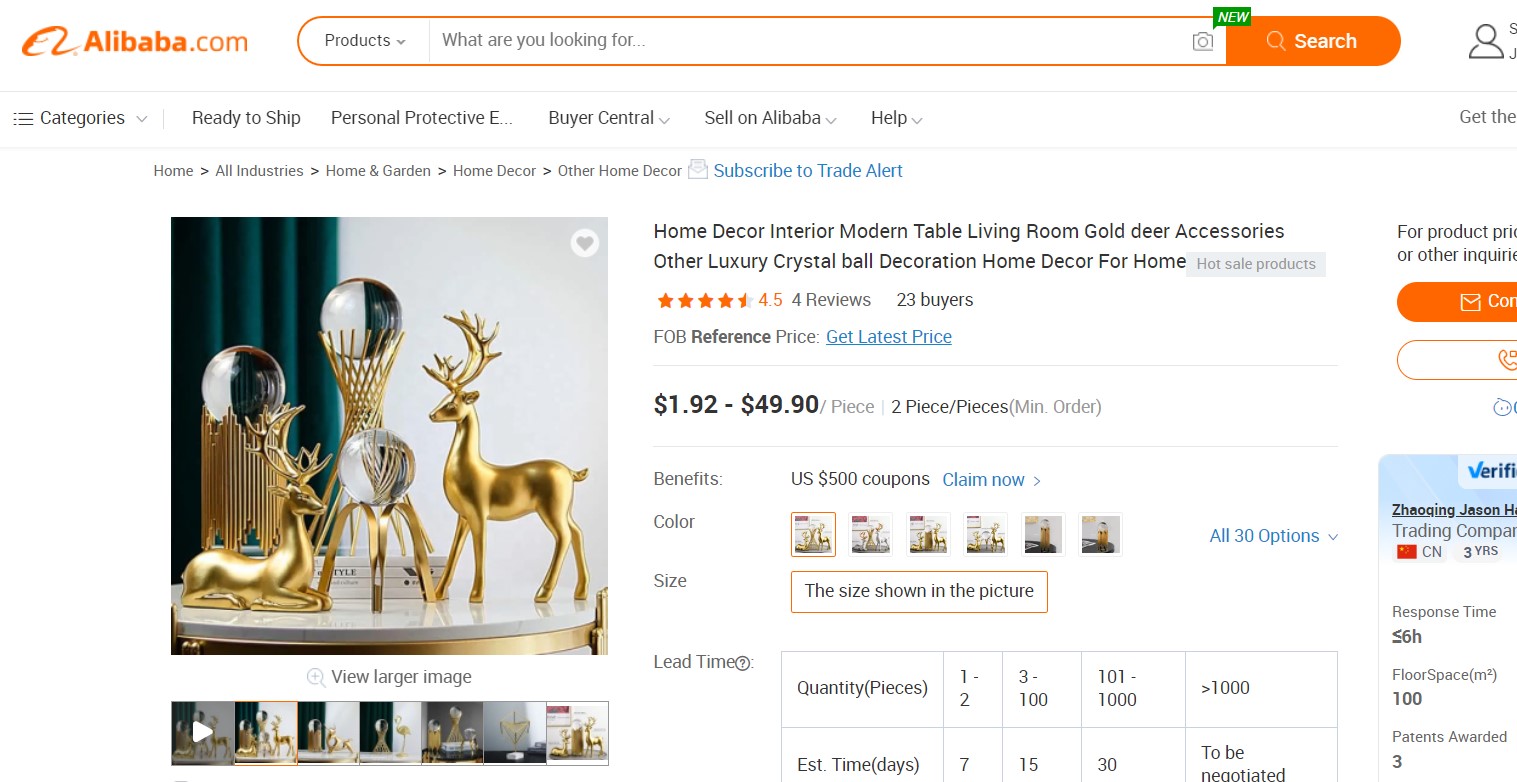
Task: Click the camera icon to search by image
Action: click(x=1202, y=40)
